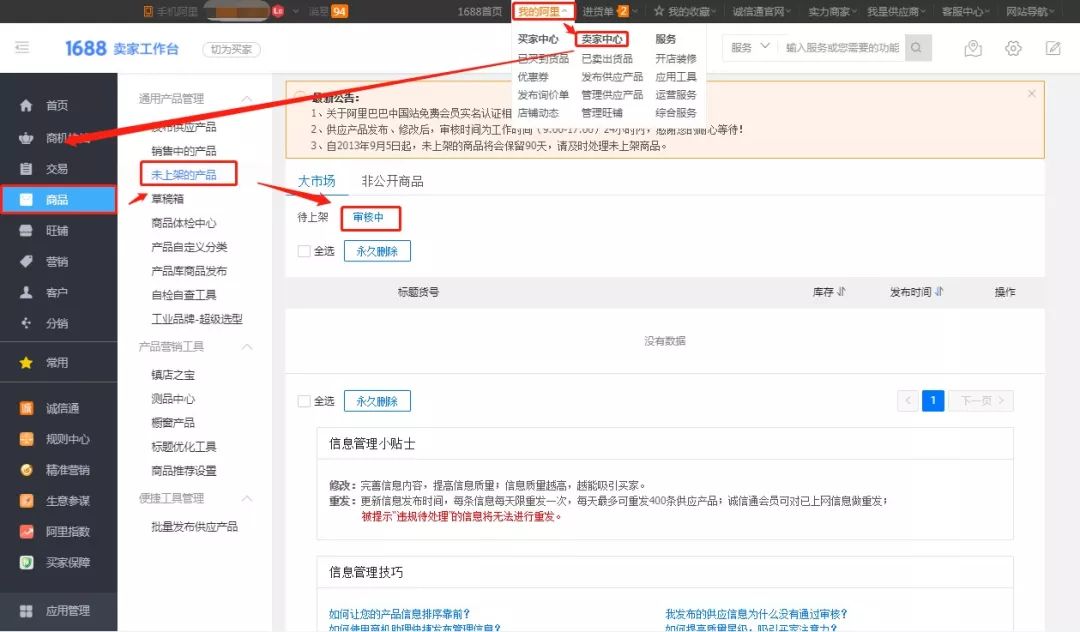Select the 审核中 filter tab
Image resolution: width=1080 pixels, height=632 pixels.
[x=368, y=218]
